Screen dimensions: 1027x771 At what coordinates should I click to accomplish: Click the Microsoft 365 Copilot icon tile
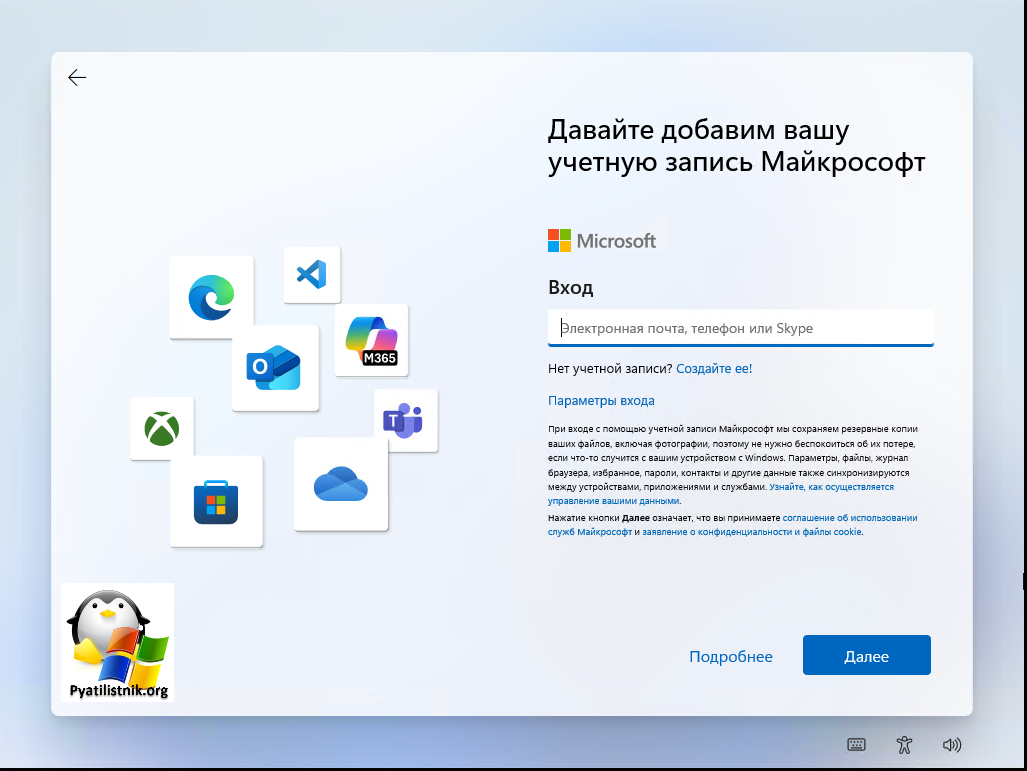tap(371, 340)
